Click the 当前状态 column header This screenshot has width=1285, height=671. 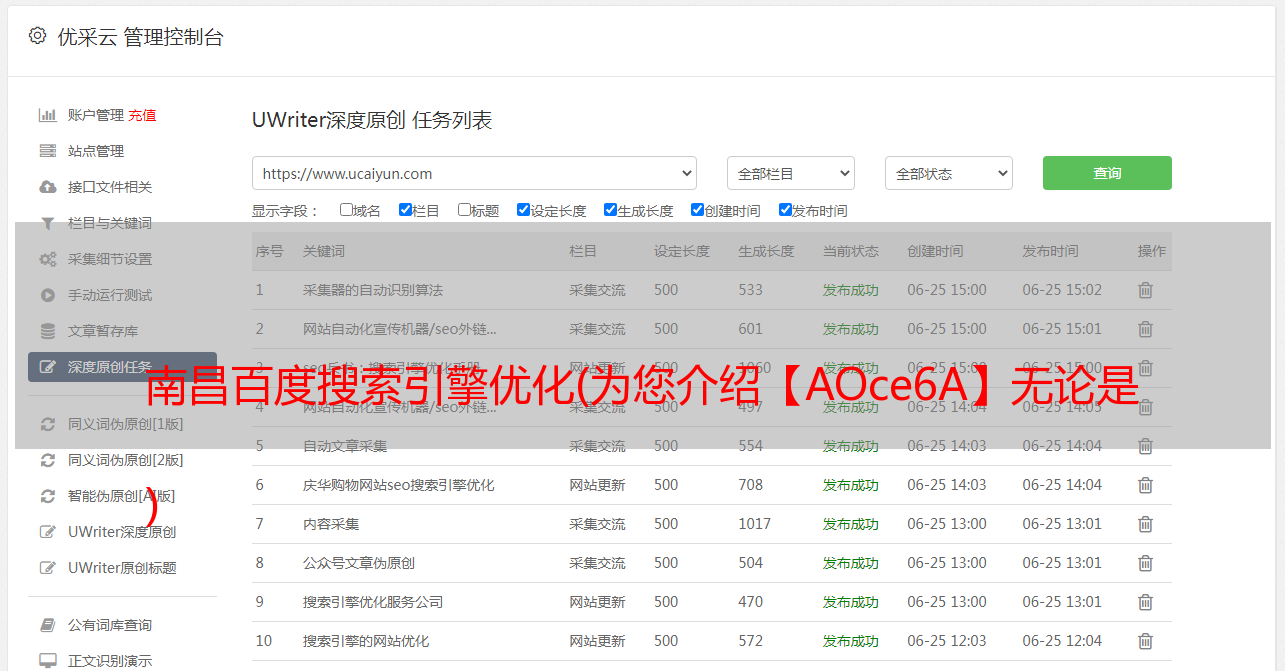[x=851, y=251]
